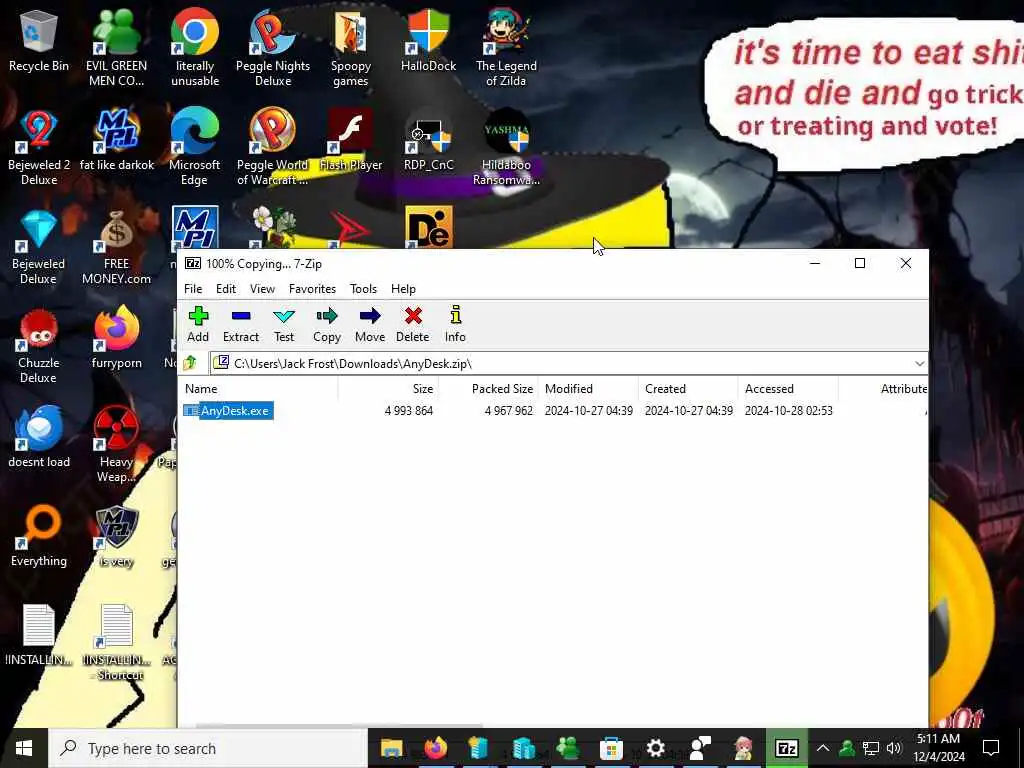Open the Favorites menu

(x=312, y=289)
